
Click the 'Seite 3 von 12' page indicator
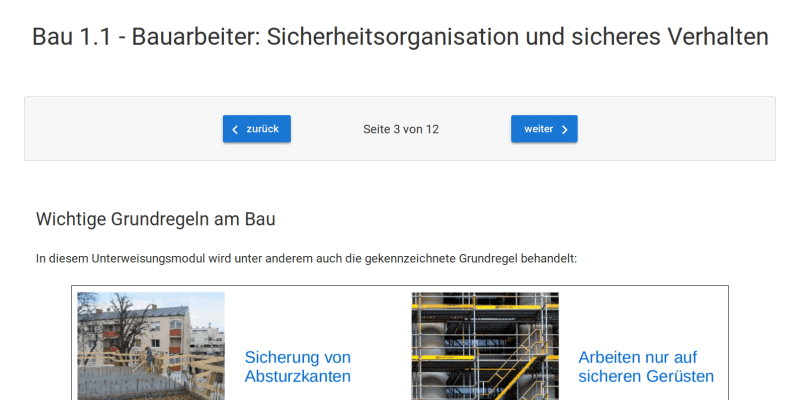coord(401,129)
